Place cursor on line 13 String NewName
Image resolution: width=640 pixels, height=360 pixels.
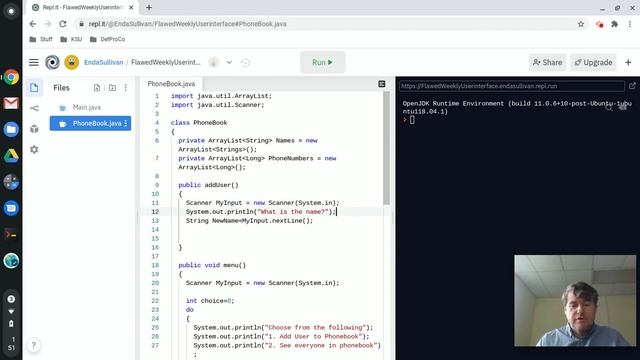249,221
